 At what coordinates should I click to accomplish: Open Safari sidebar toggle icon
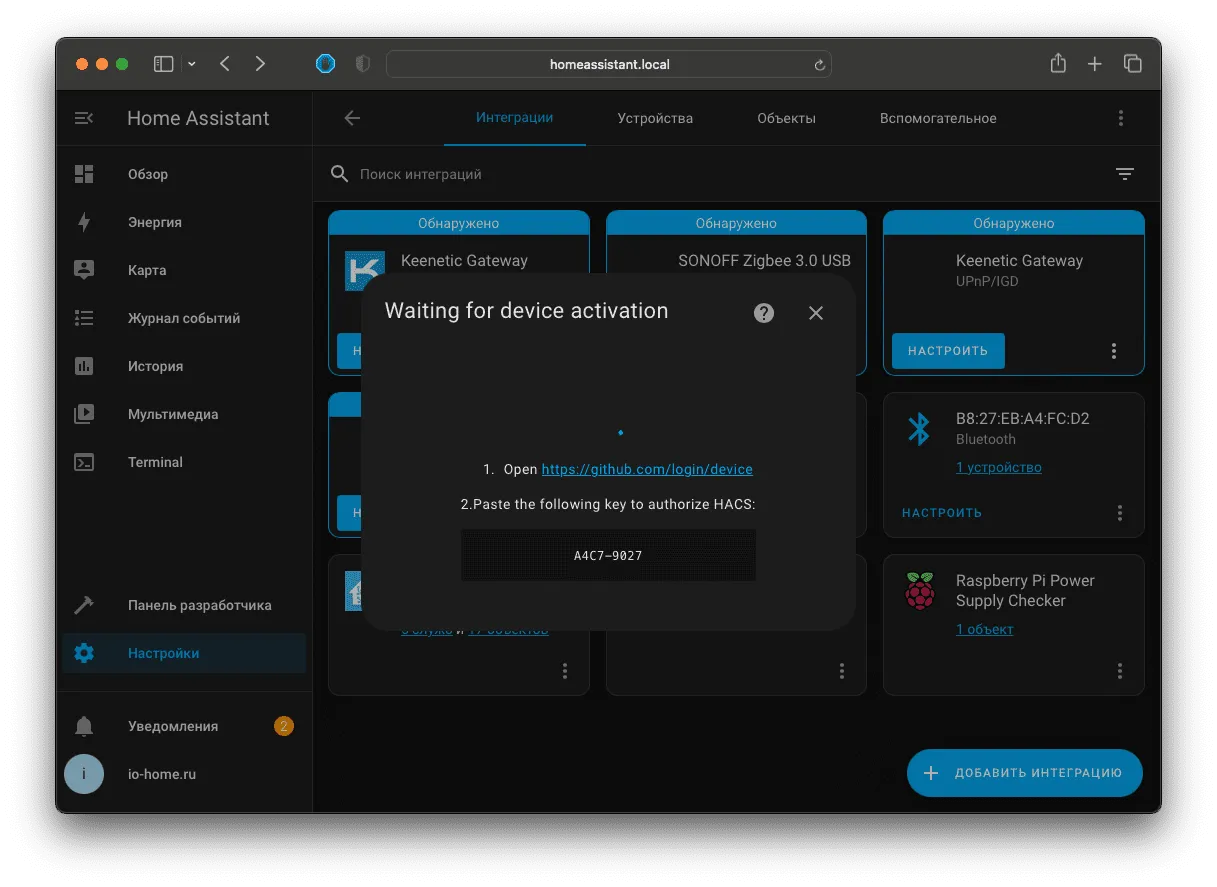[163, 64]
